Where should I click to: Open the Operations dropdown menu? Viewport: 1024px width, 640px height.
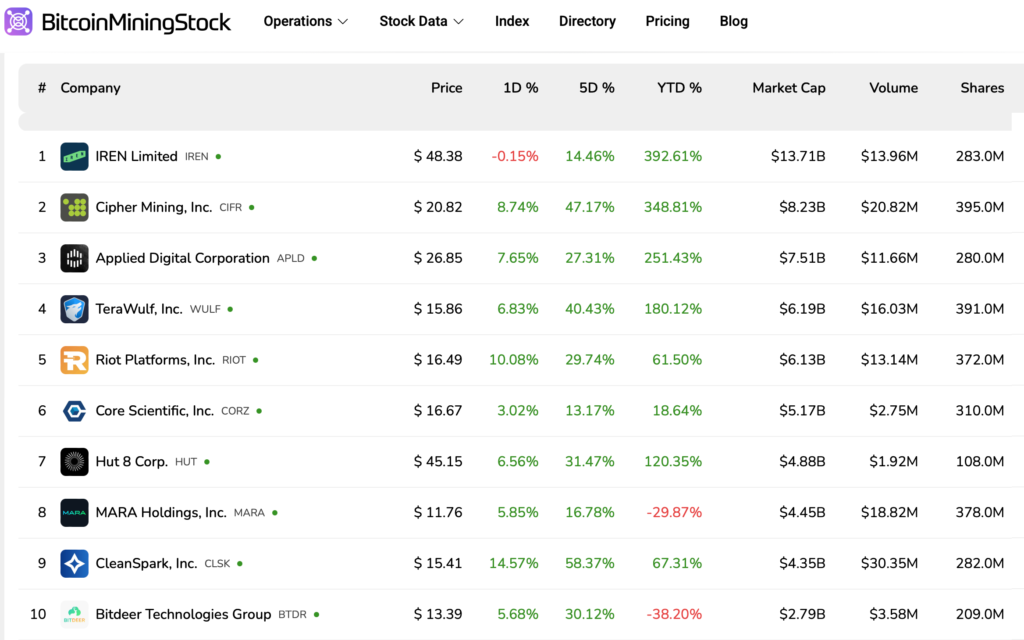[305, 21]
